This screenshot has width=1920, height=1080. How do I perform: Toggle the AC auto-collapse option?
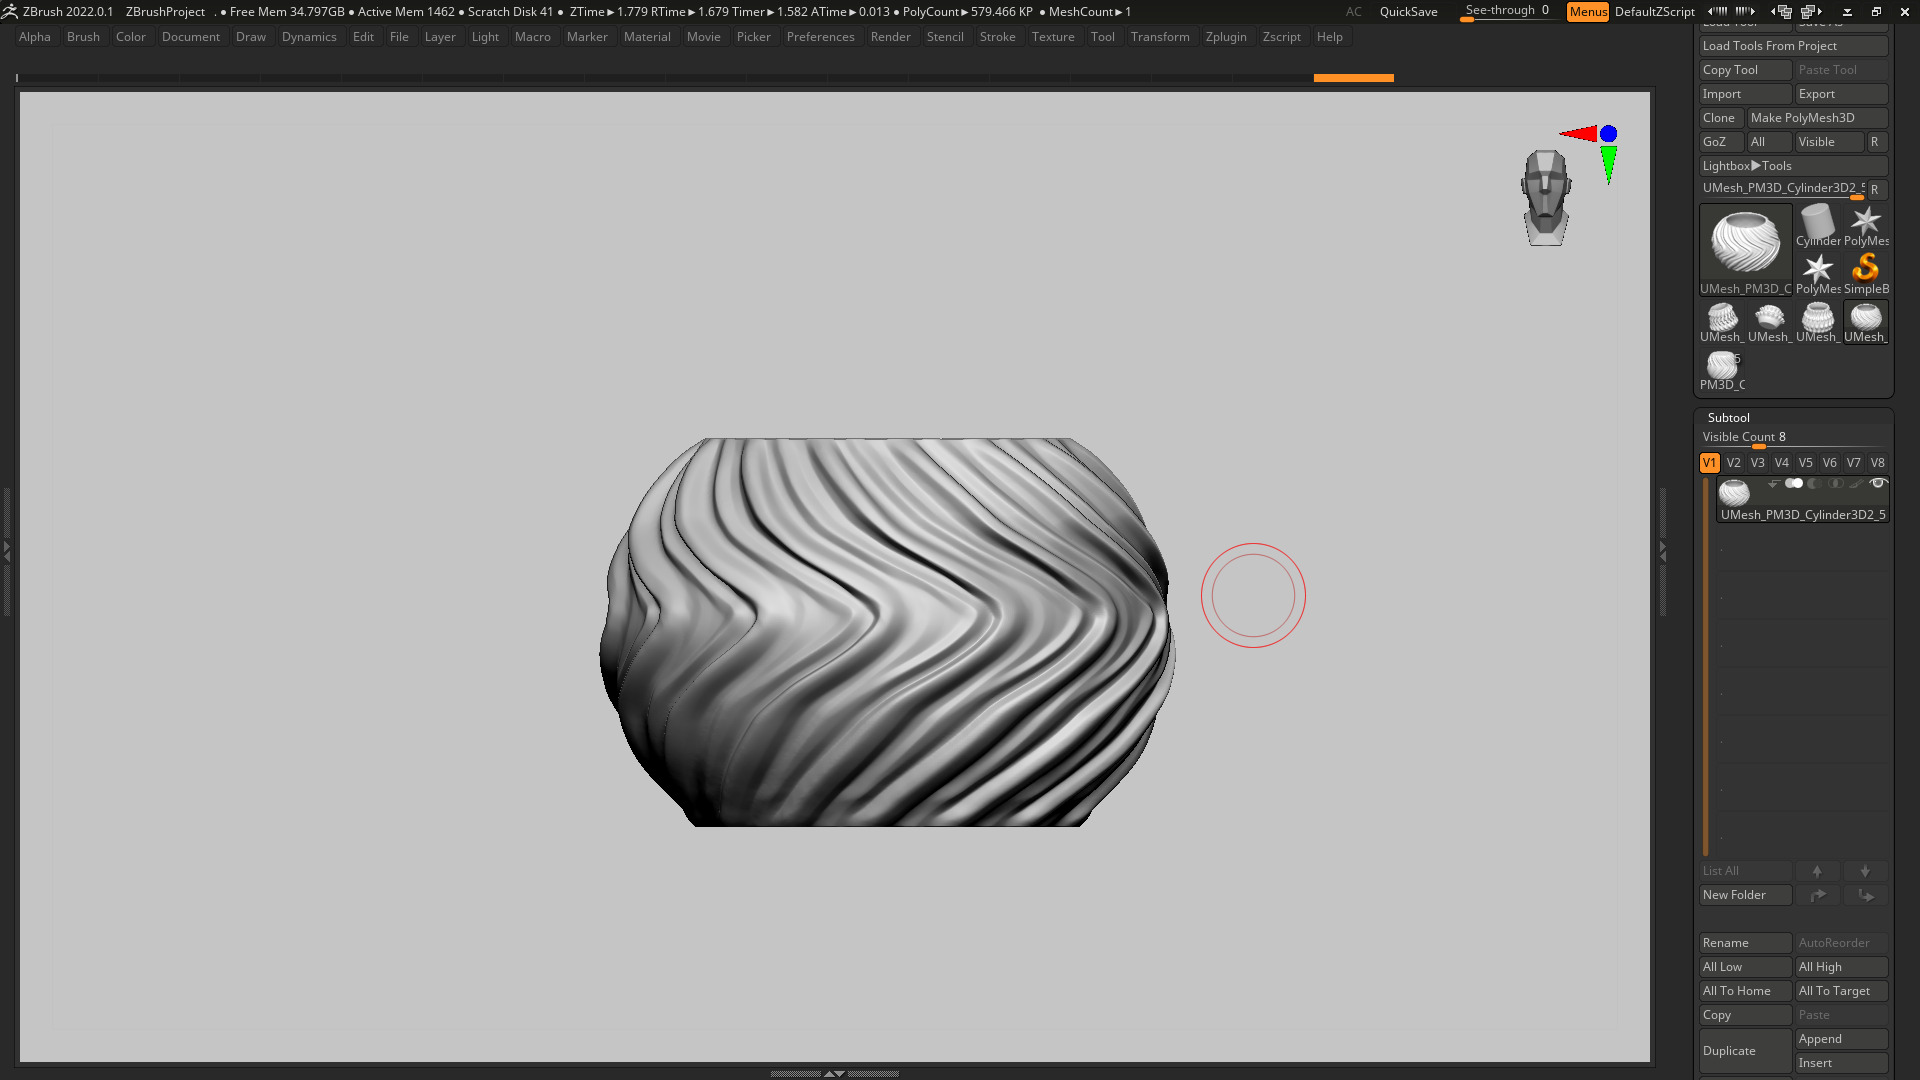1353,12
